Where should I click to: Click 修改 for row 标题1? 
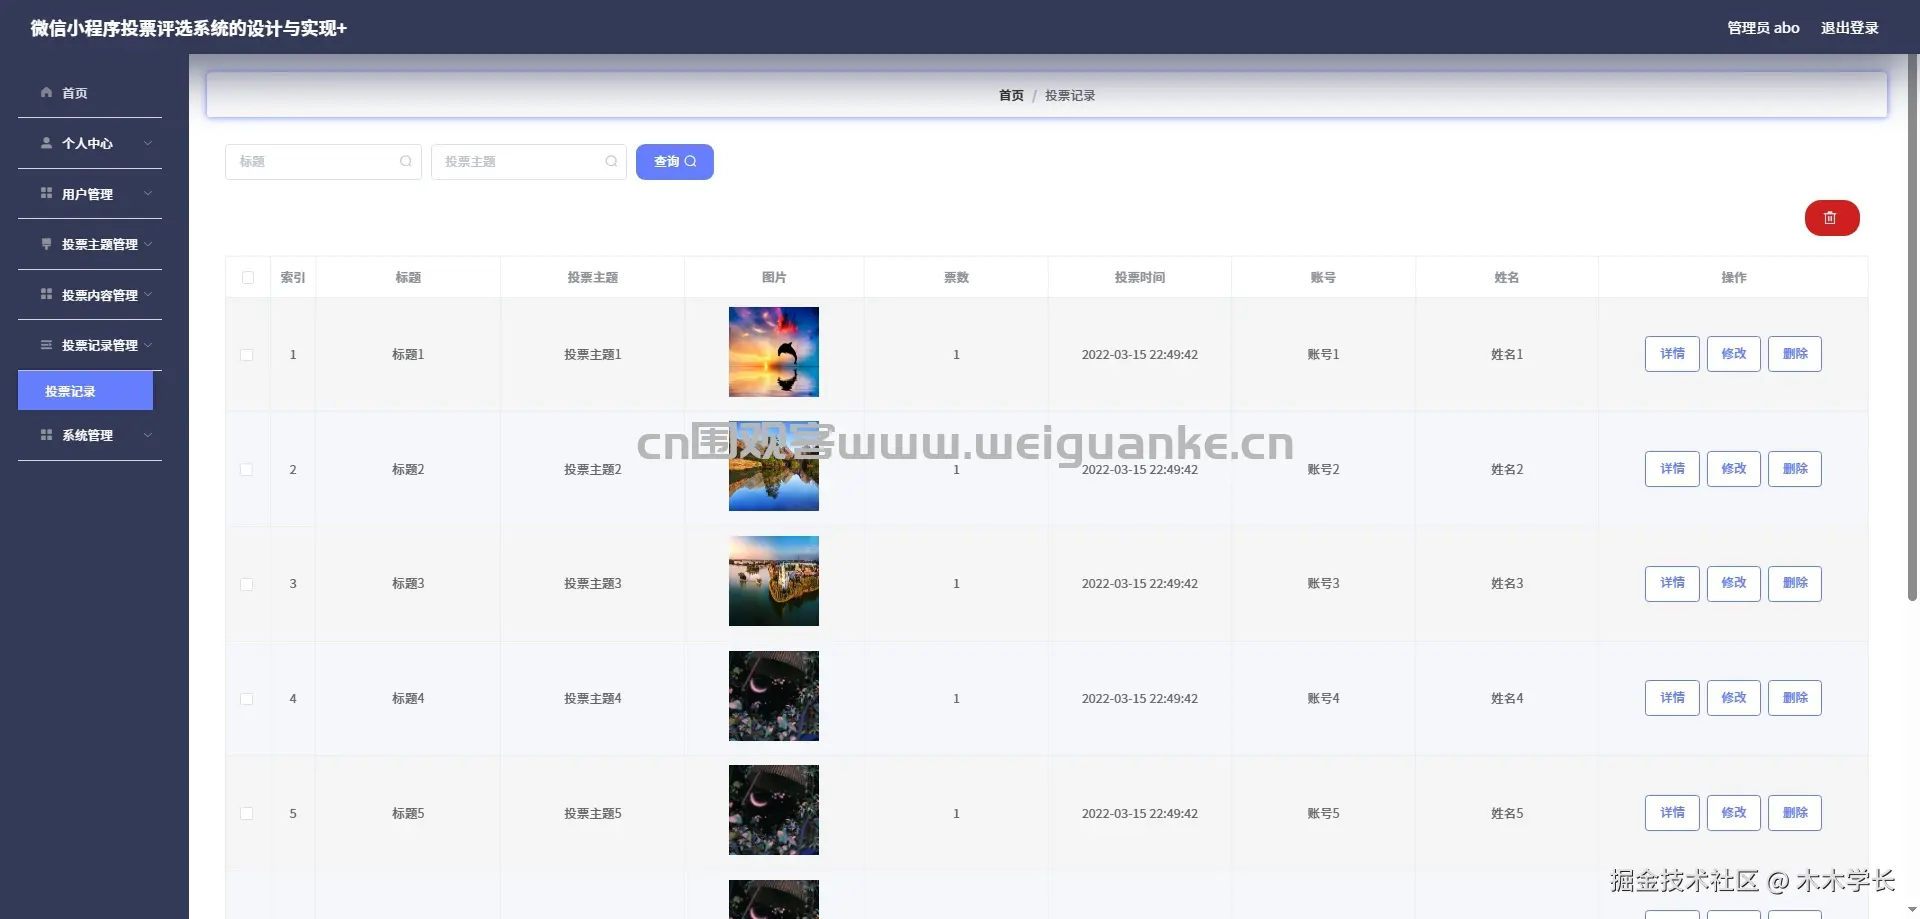pos(1734,354)
